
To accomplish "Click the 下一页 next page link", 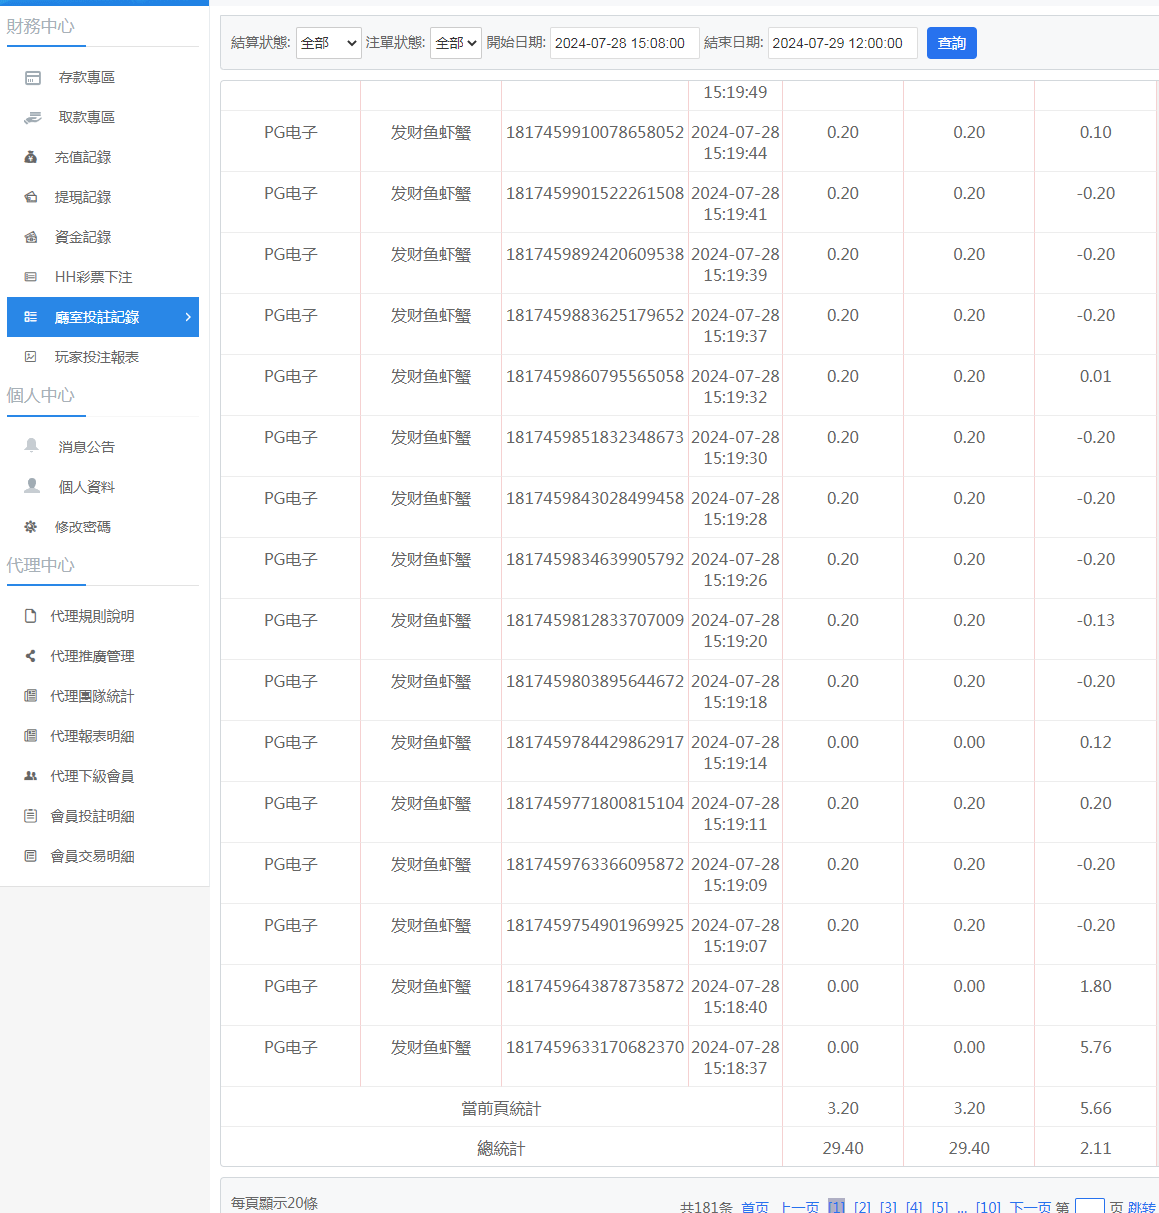I will click(x=1030, y=1207).
